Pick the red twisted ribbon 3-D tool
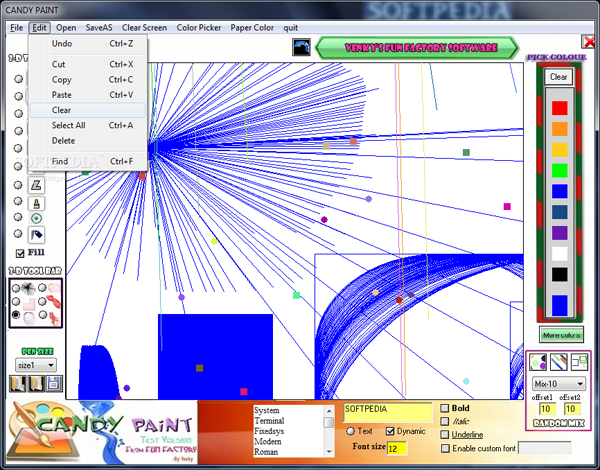The height and width of the screenshot is (470, 600). 54,302
